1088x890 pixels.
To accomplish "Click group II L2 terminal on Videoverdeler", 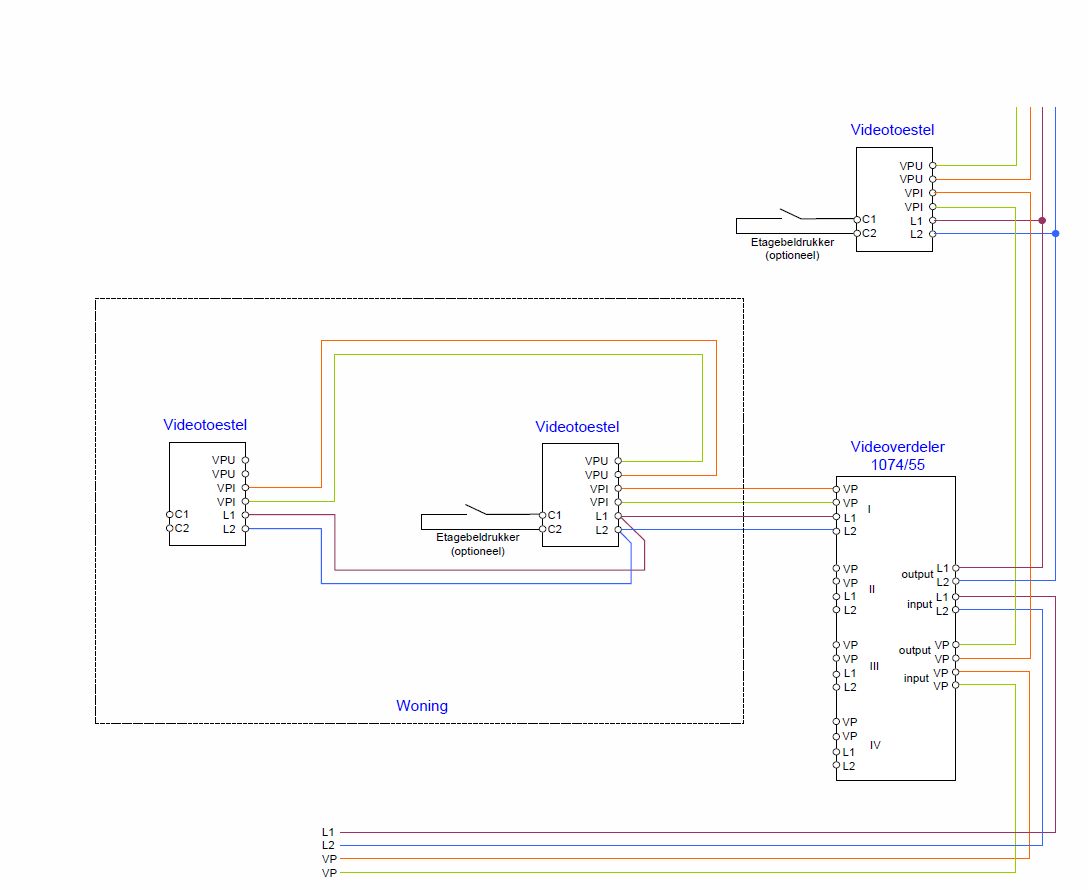I will pos(836,610).
